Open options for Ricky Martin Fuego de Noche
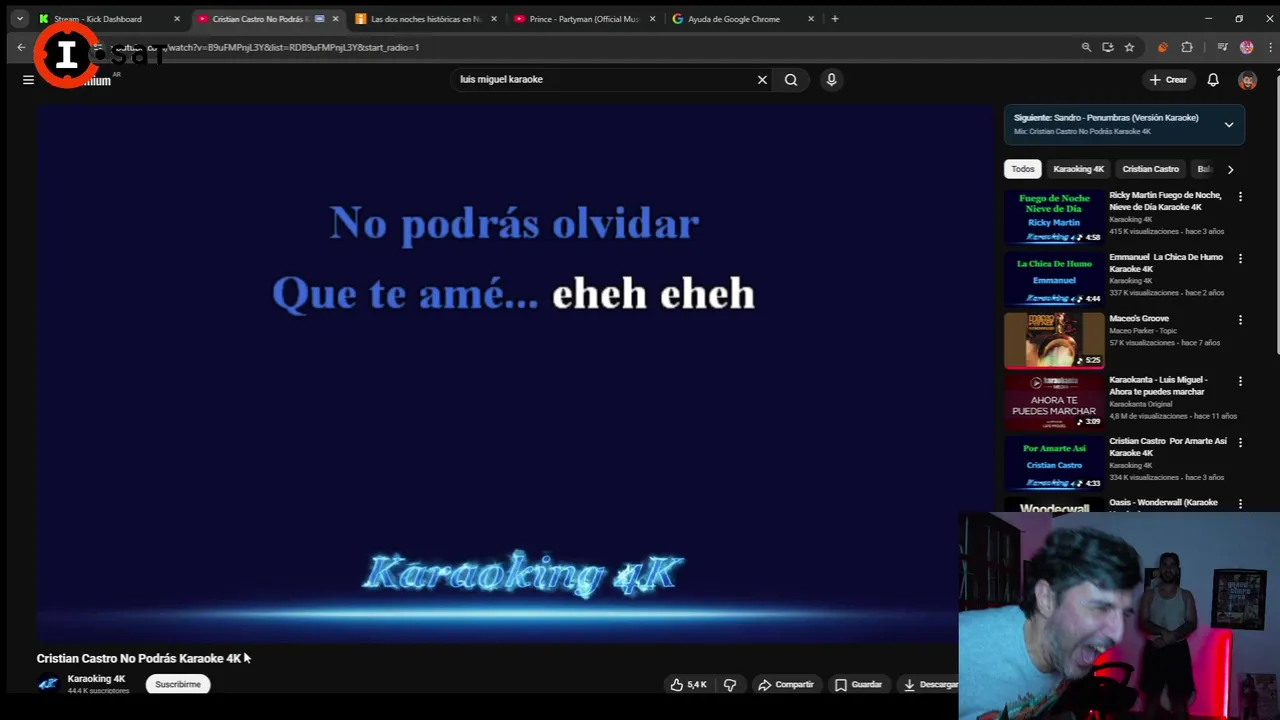Viewport: 1280px width, 720px height. [x=1240, y=197]
